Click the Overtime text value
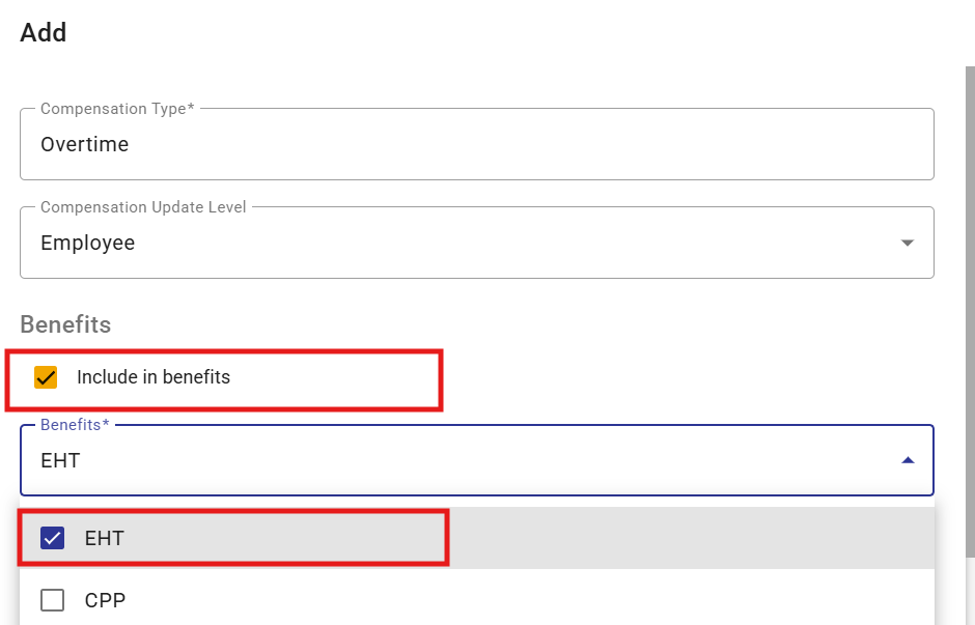The image size is (975, 625). [85, 144]
